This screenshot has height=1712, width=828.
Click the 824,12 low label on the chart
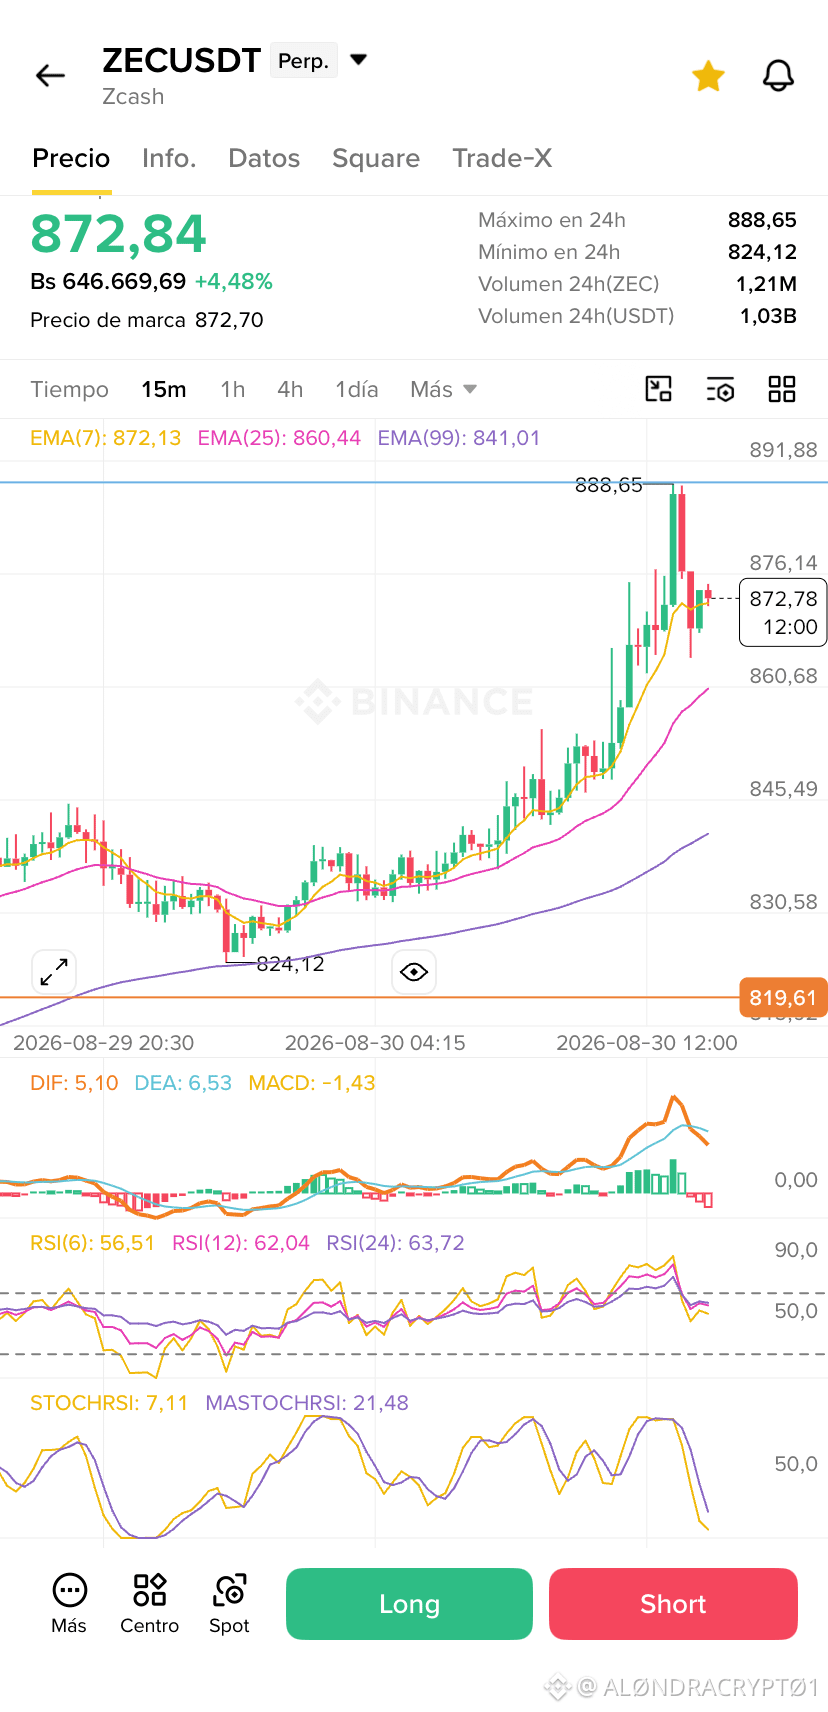[290, 964]
